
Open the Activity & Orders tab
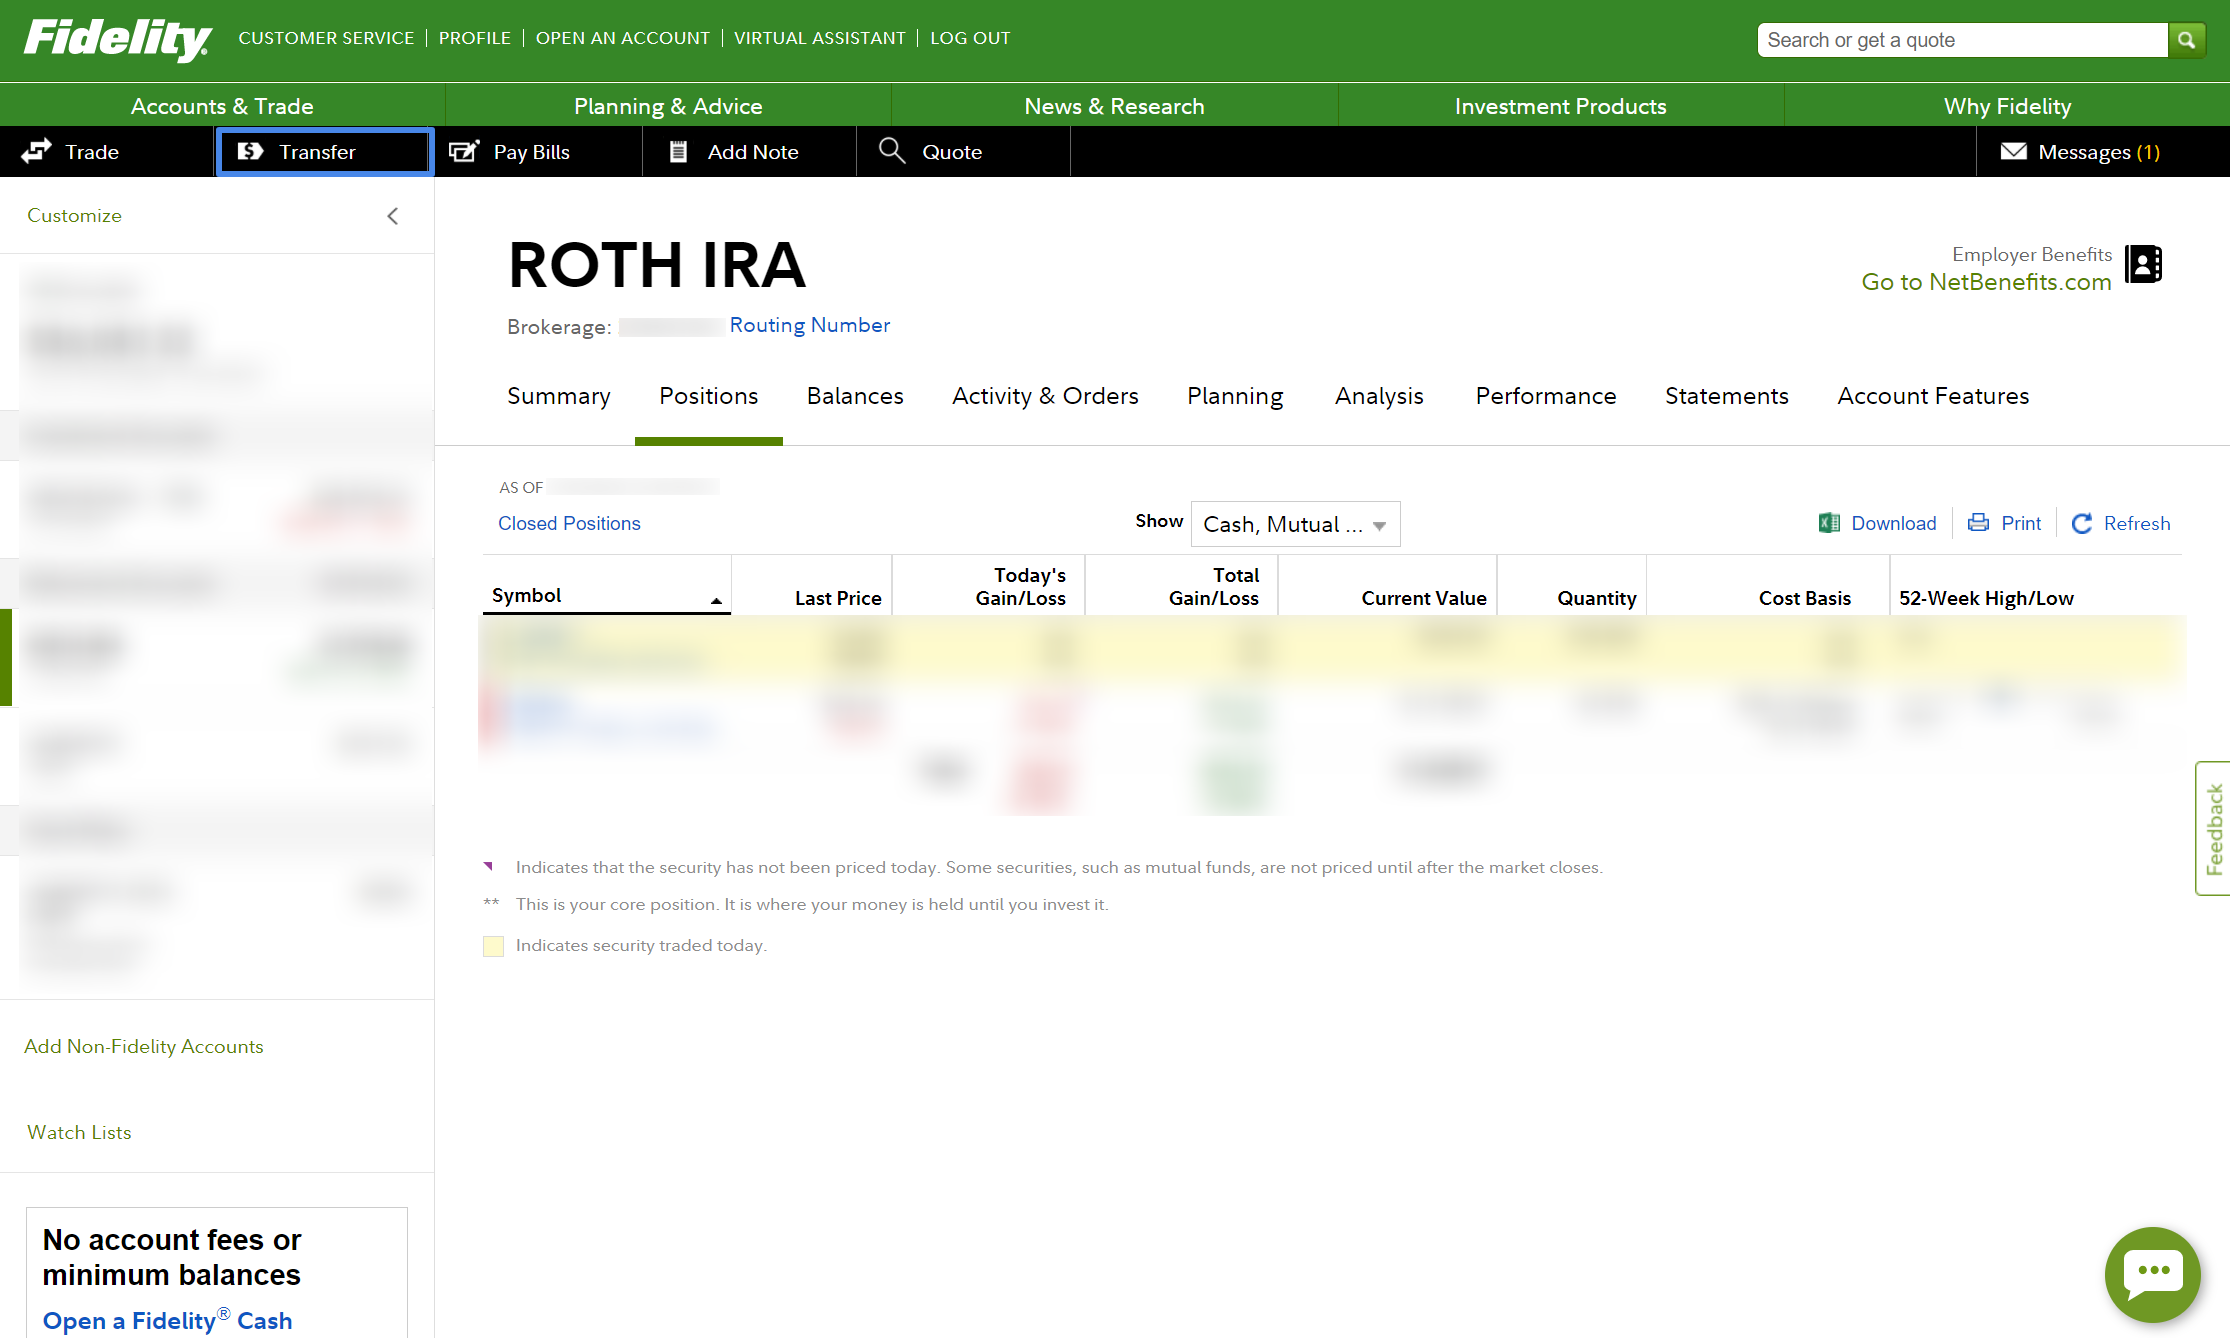[1045, 396]
